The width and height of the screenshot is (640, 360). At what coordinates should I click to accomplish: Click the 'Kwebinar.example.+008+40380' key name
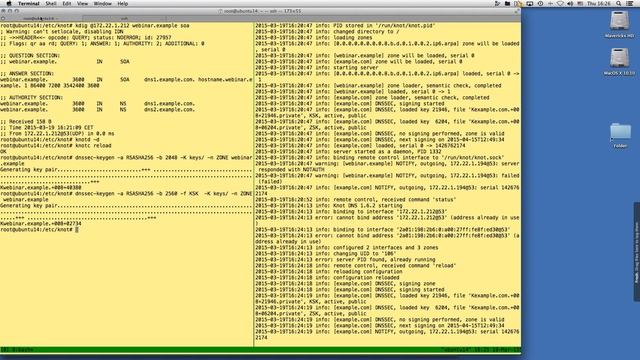(41, 188)
